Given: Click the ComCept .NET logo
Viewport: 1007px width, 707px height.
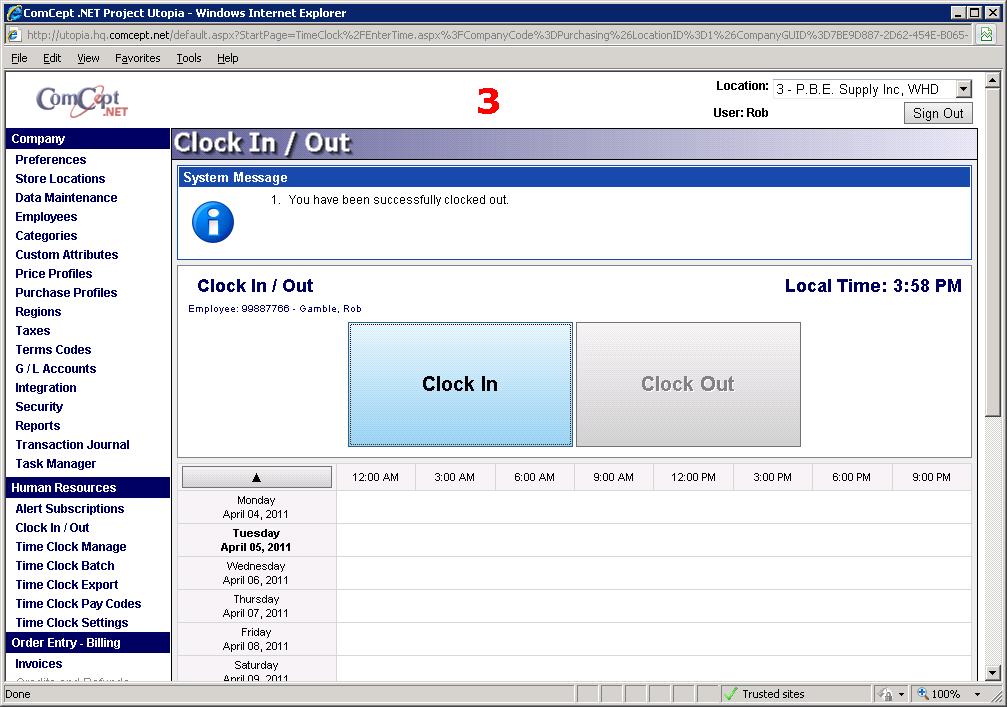Looking at the screenshot, I should click(x=82, y=101).
